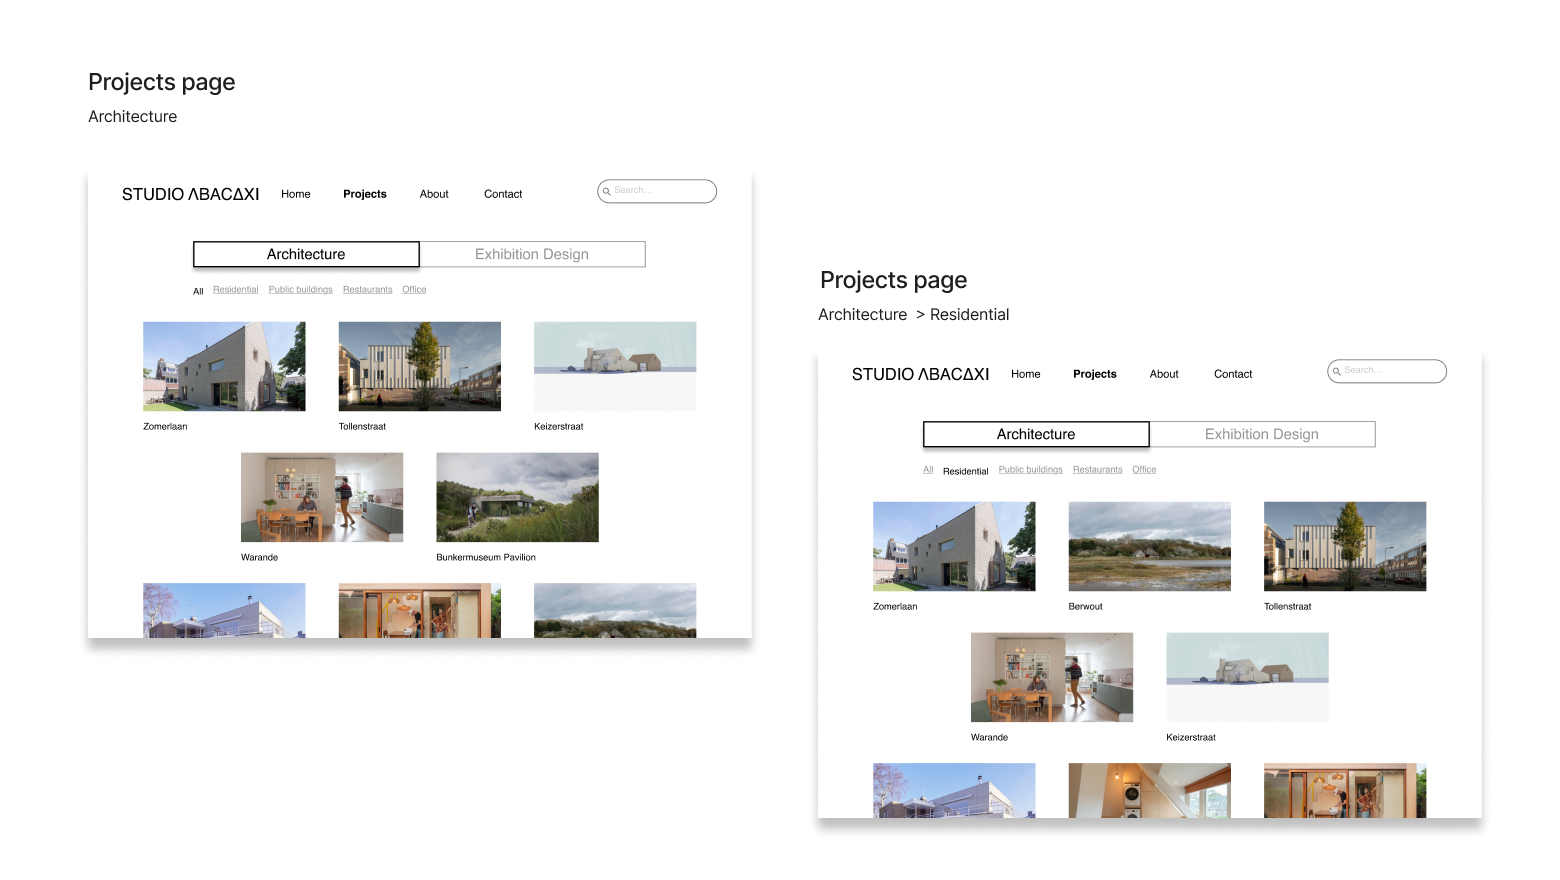The image size is (1560, 880).
Task: Click the left Projects page heading
Action: coord(162,82)
